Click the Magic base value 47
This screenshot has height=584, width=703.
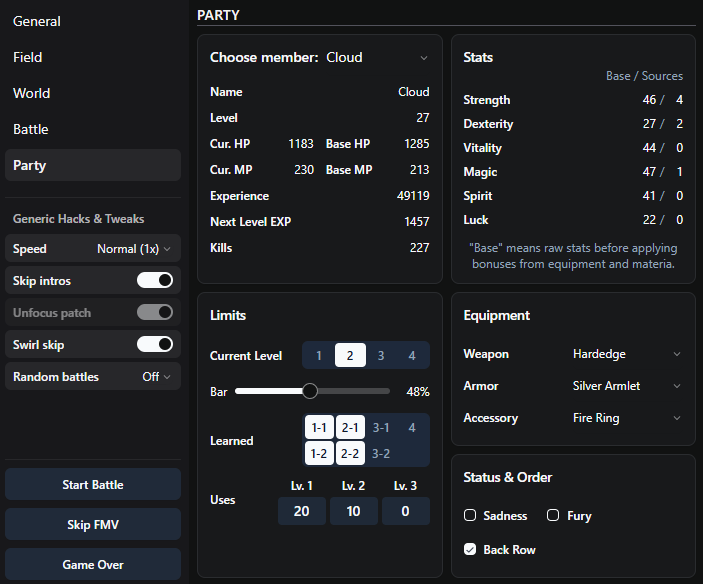pyautogui.click(x=649, y=172)
